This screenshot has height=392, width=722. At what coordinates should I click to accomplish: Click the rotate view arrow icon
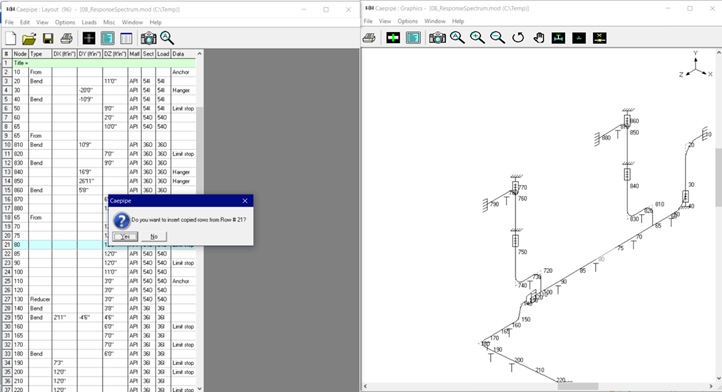[518, 38]
